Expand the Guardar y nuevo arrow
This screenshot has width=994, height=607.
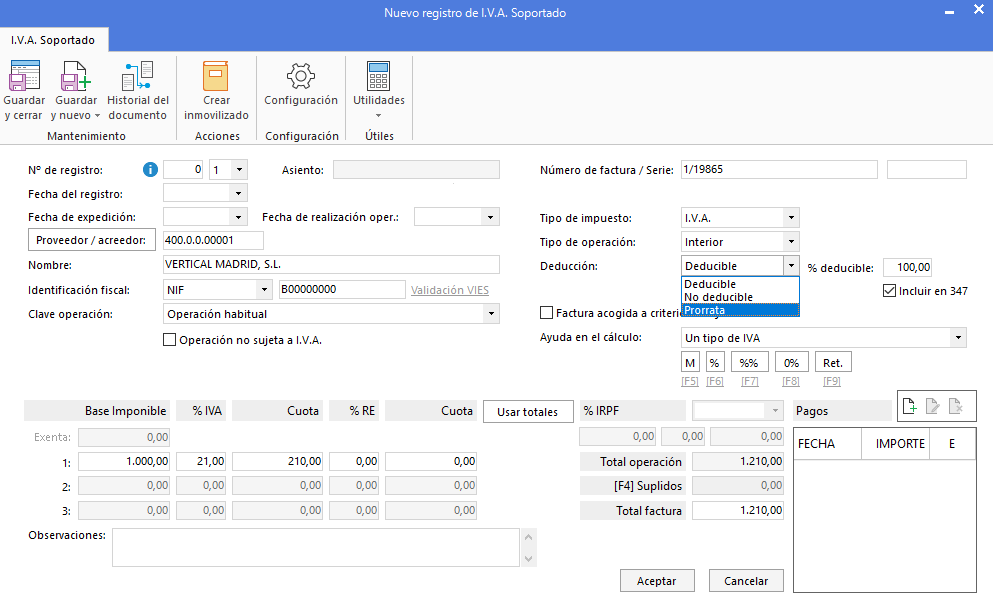pyautogui.click(x=97, y=116)
